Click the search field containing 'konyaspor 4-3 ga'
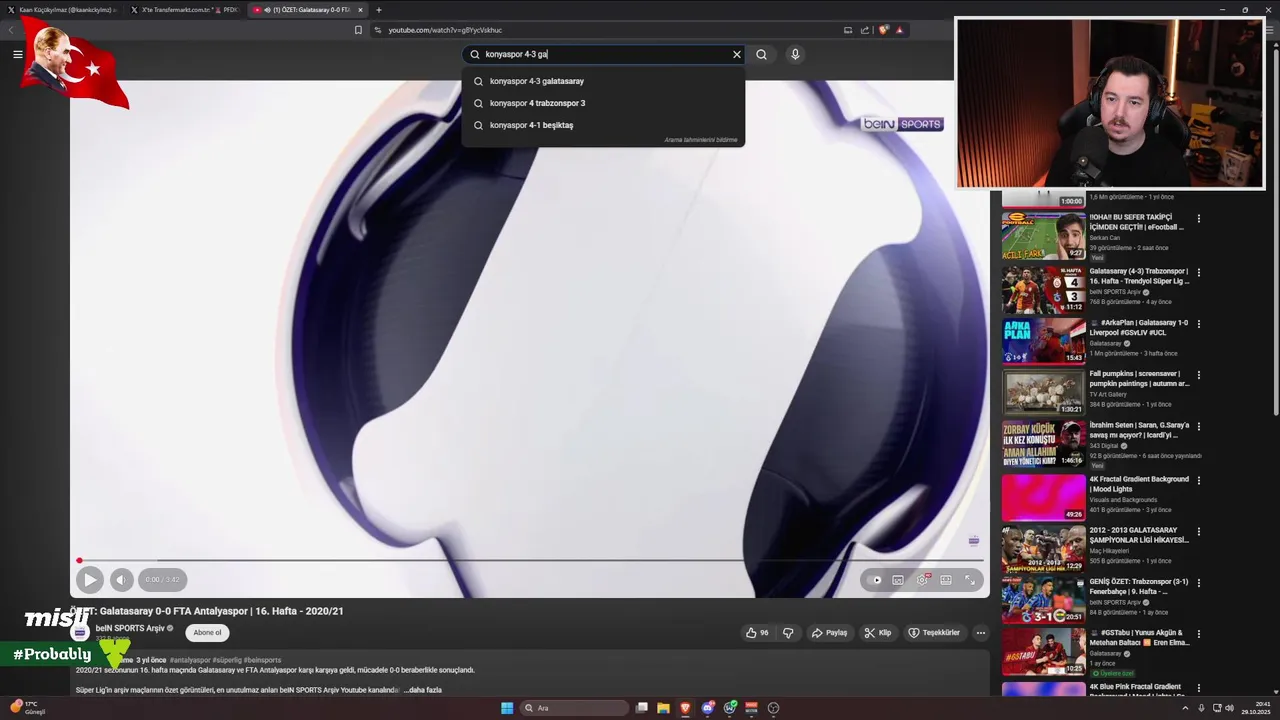 [605, 55]
